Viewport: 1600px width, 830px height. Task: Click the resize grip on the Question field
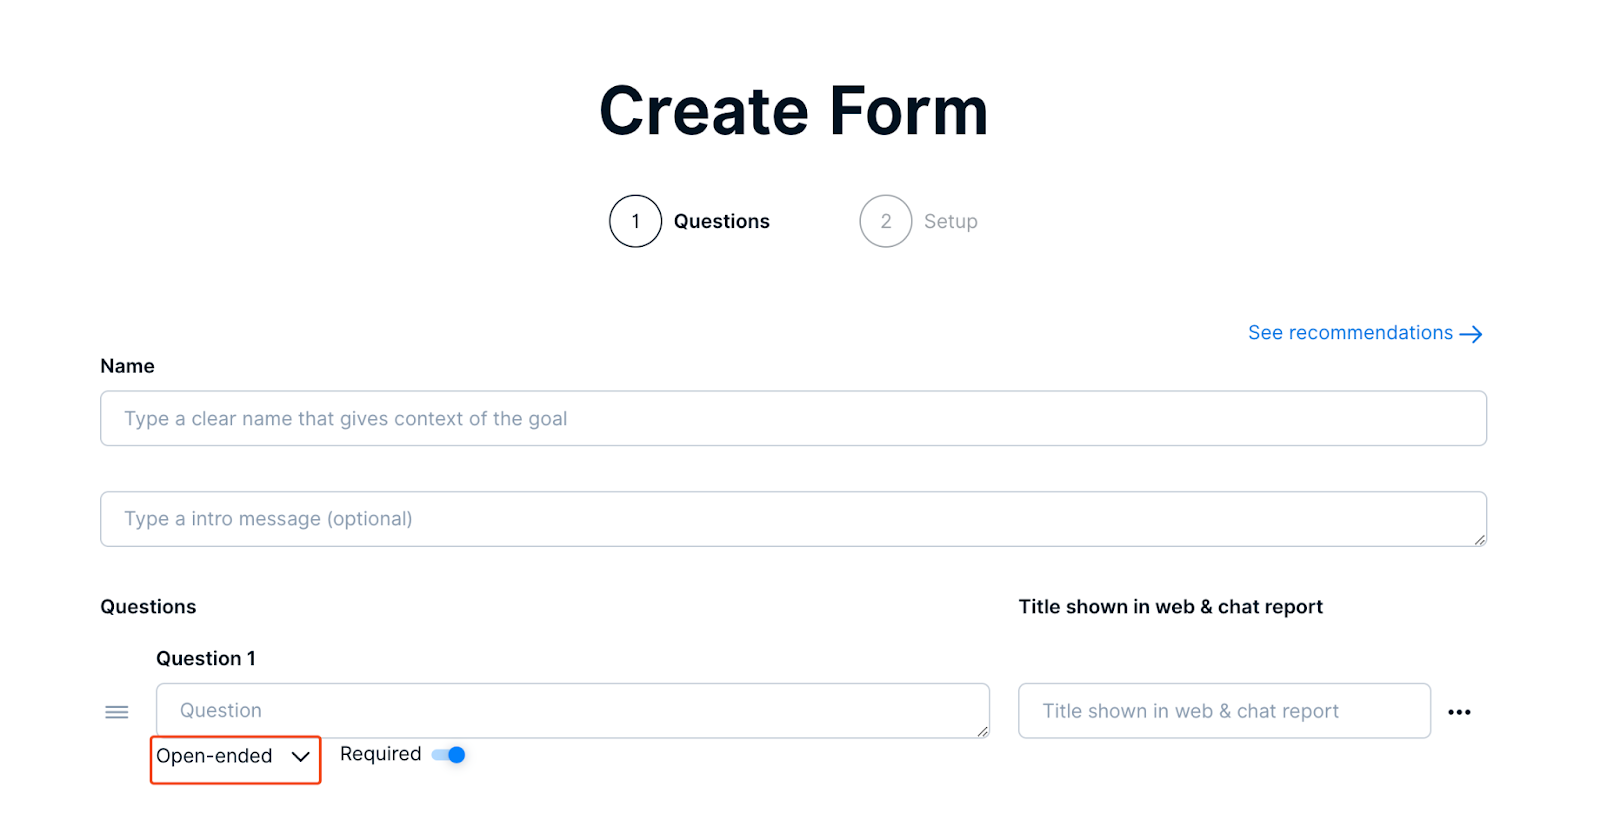tap(981, 732)
